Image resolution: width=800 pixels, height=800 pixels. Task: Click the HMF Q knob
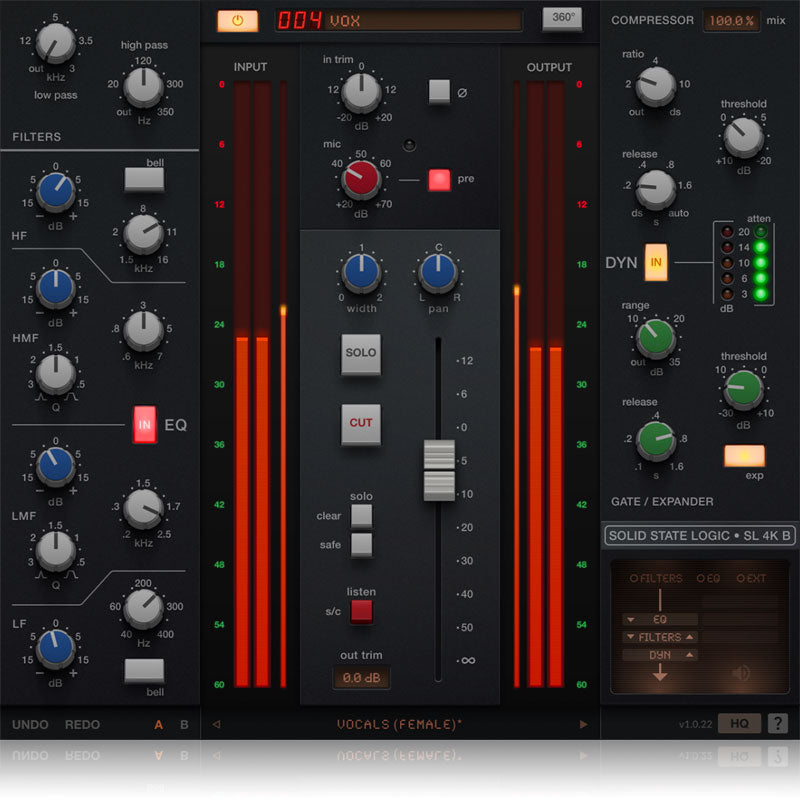click(56, 373)
